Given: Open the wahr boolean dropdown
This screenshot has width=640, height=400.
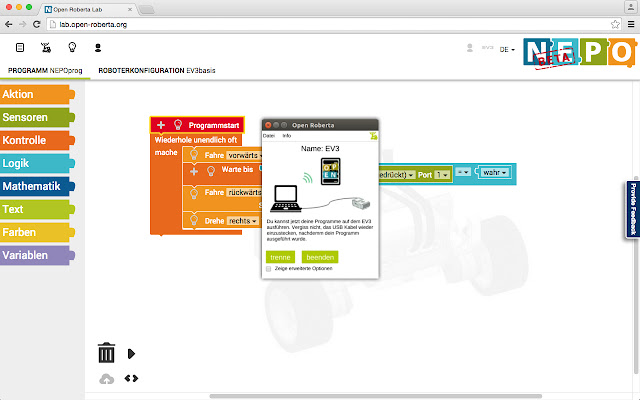Looking at the screenshot, I should [495, 173].
